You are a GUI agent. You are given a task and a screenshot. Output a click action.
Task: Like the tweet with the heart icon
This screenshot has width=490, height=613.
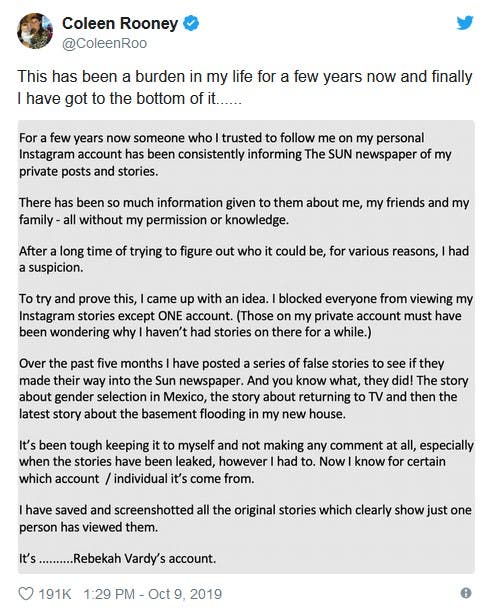click(x=26, y=594)
